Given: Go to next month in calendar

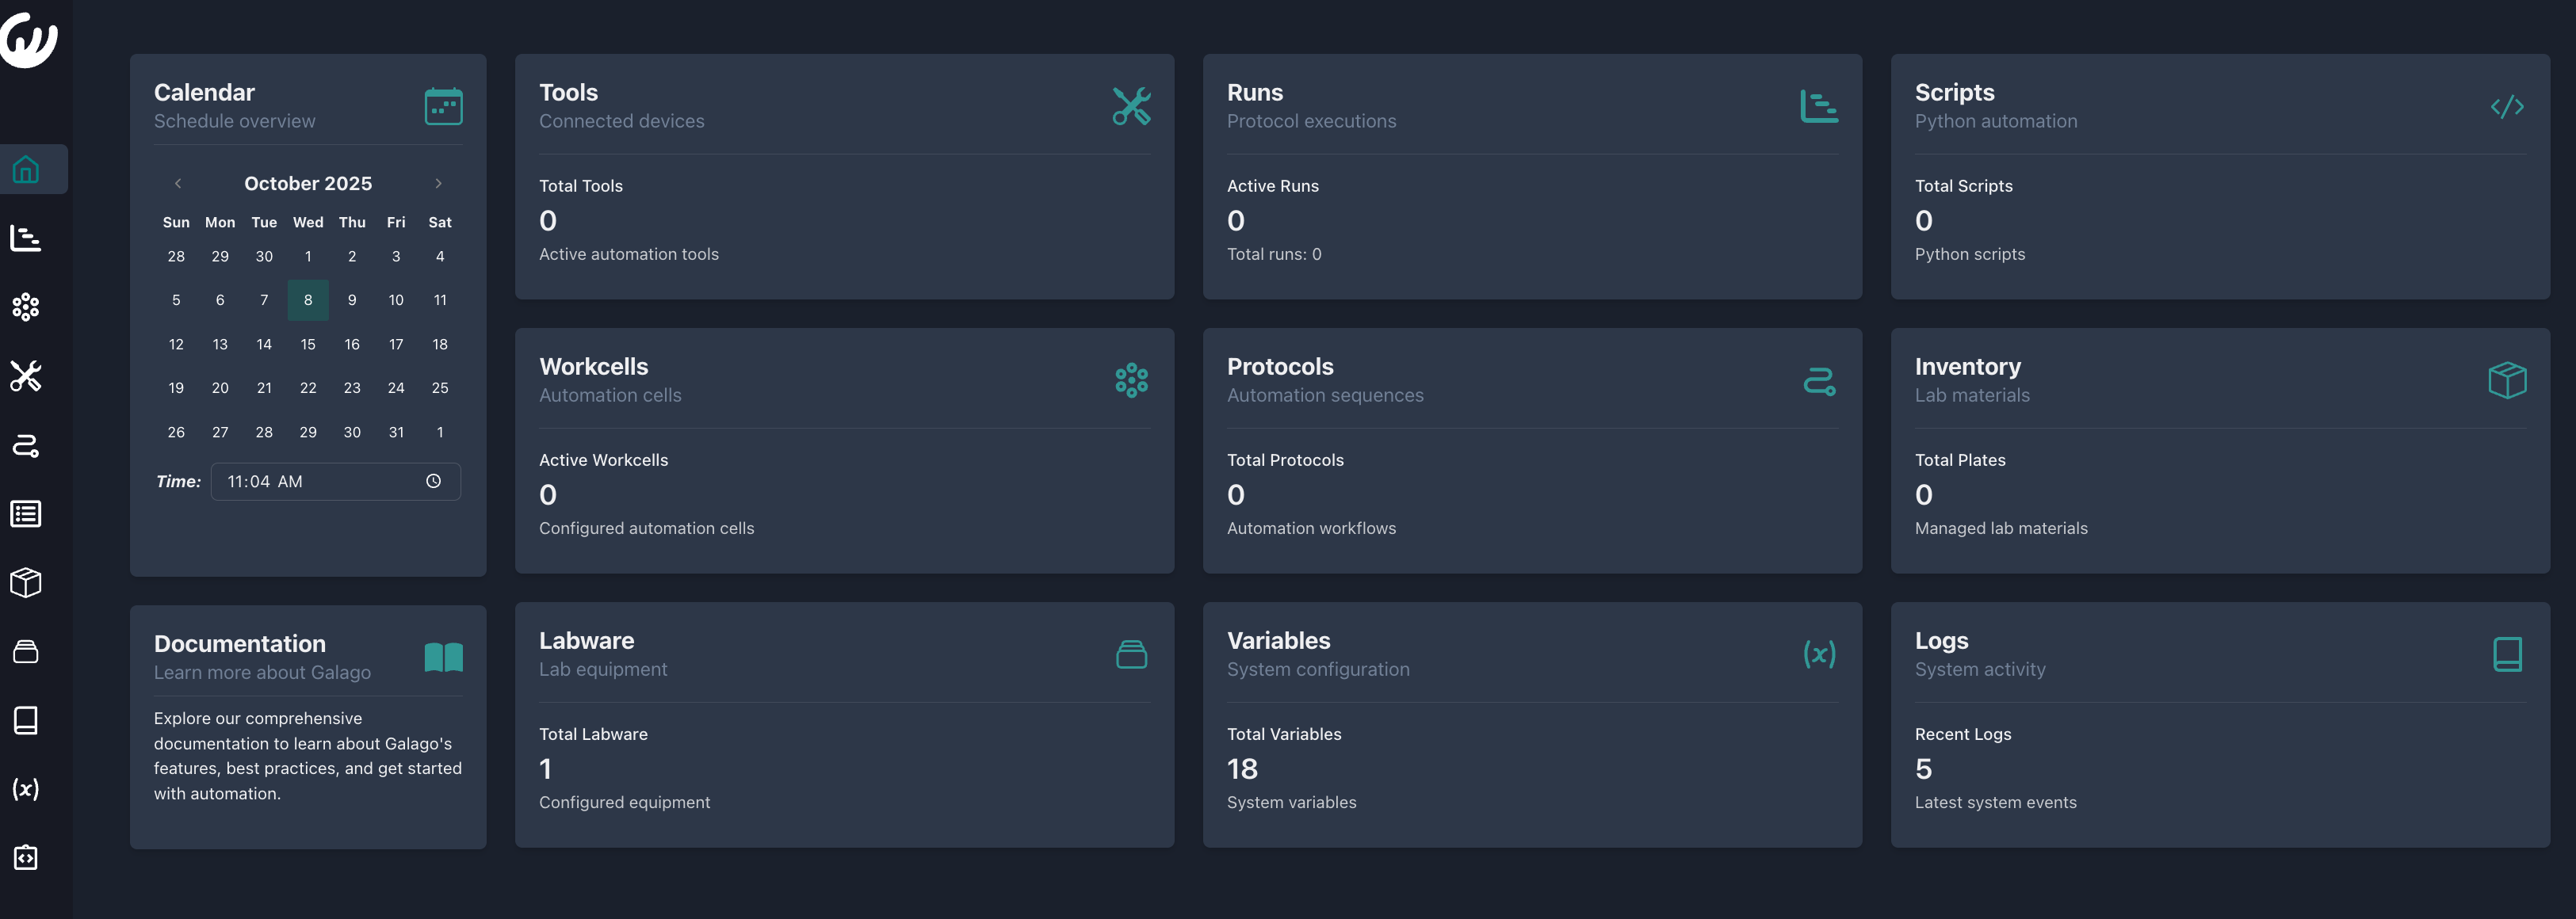Looking at the screenshot, I should (x=438, y=183).
